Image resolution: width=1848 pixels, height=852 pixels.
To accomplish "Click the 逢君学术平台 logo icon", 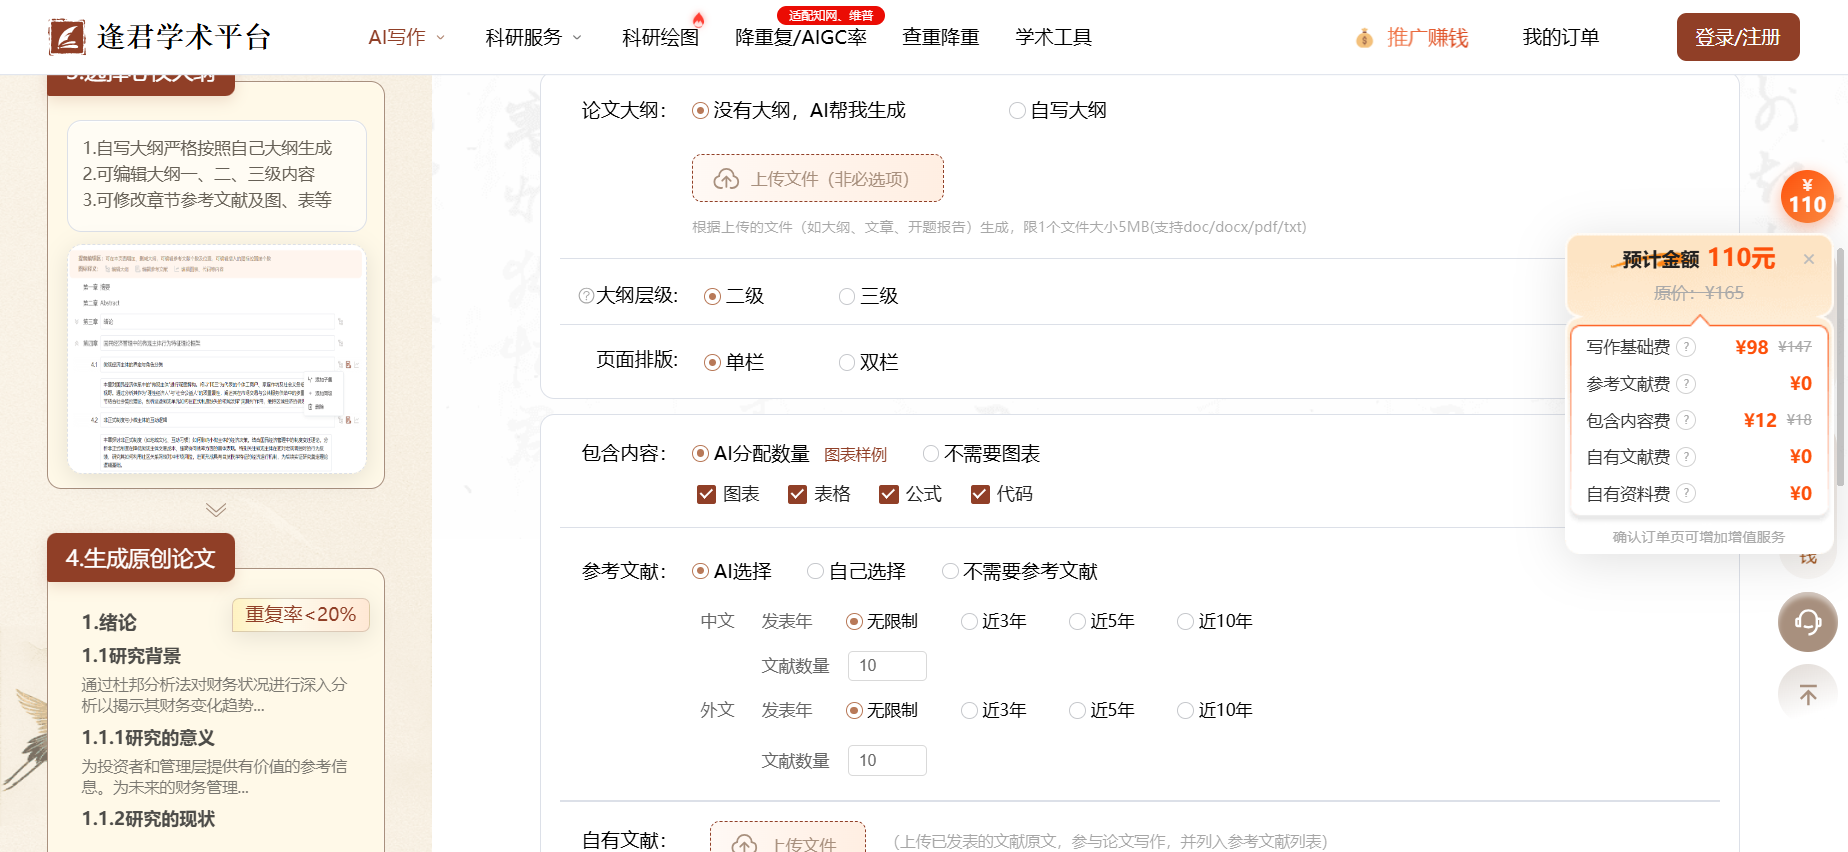I will 67,37.
